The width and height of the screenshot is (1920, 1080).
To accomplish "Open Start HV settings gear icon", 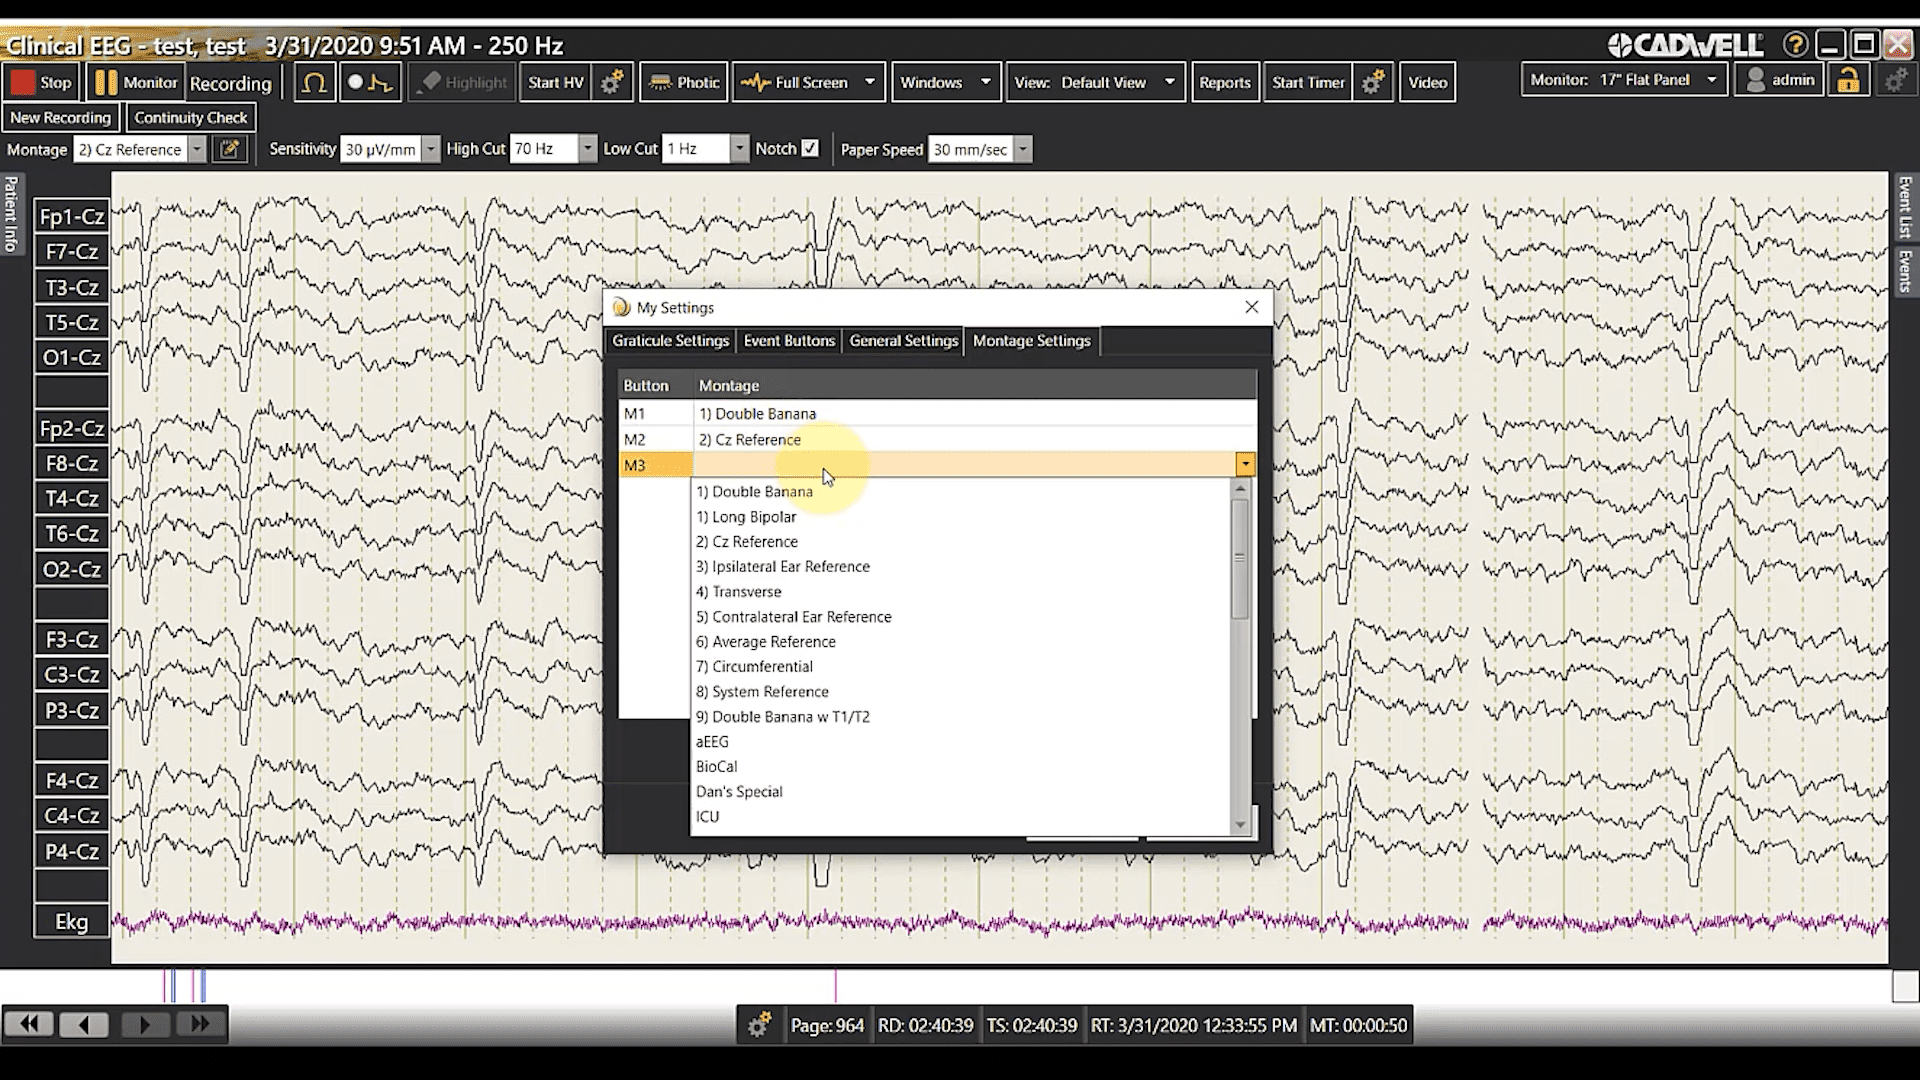I will tap(611, 83).
